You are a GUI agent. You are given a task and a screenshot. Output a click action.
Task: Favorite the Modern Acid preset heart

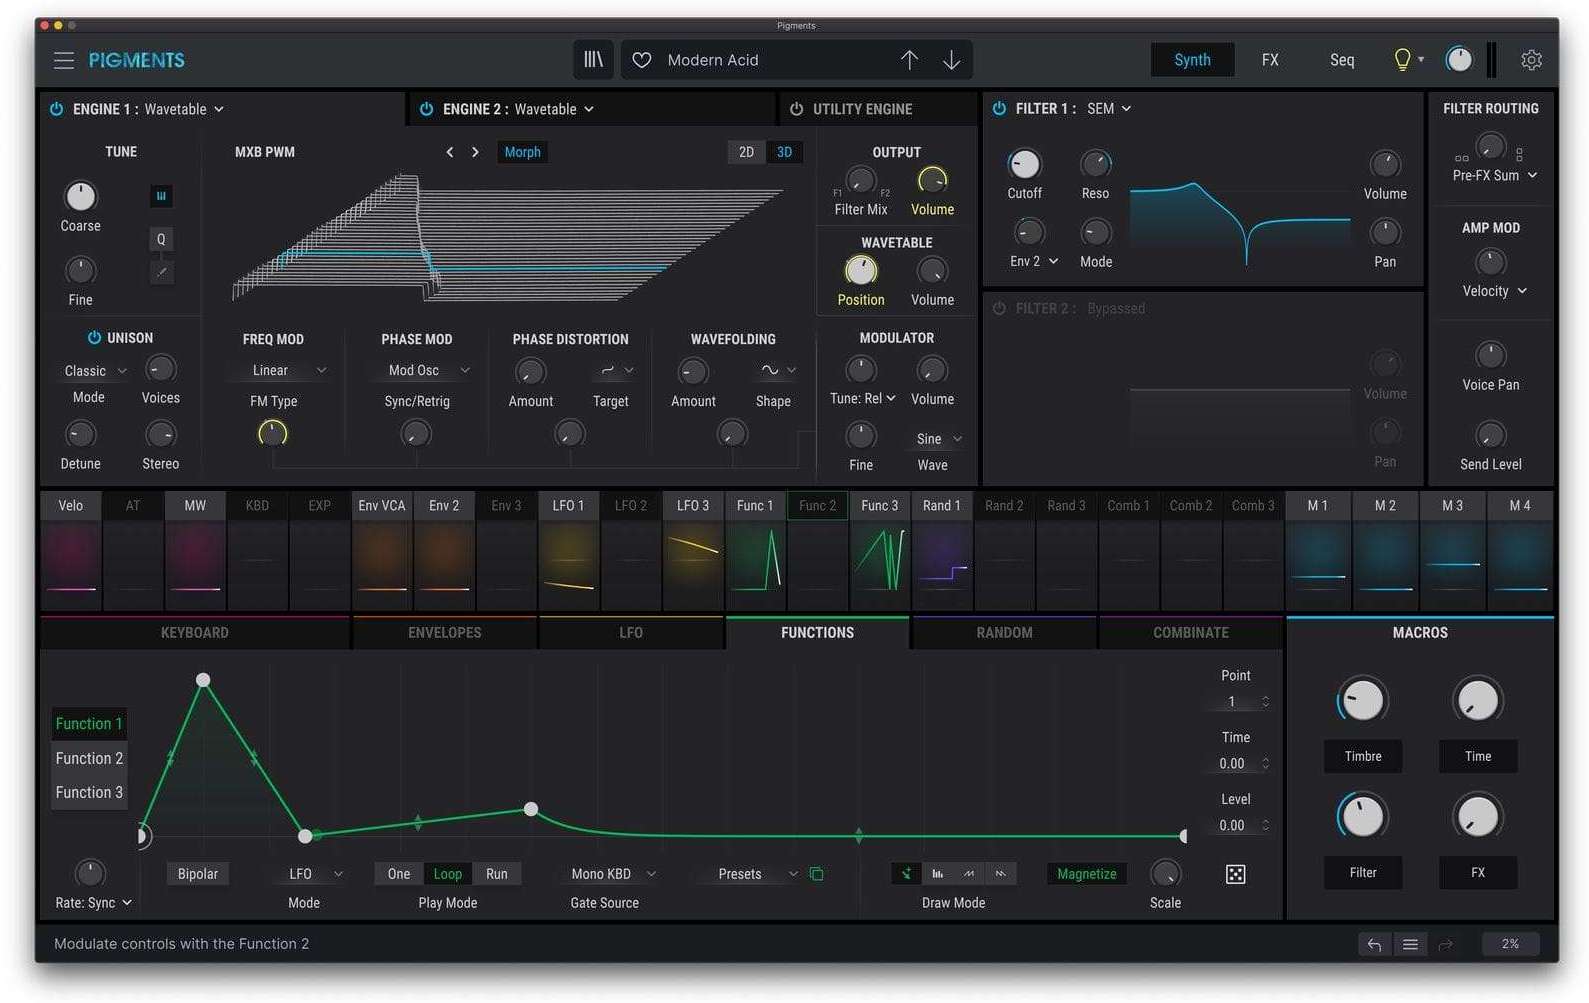pos(642,60)
